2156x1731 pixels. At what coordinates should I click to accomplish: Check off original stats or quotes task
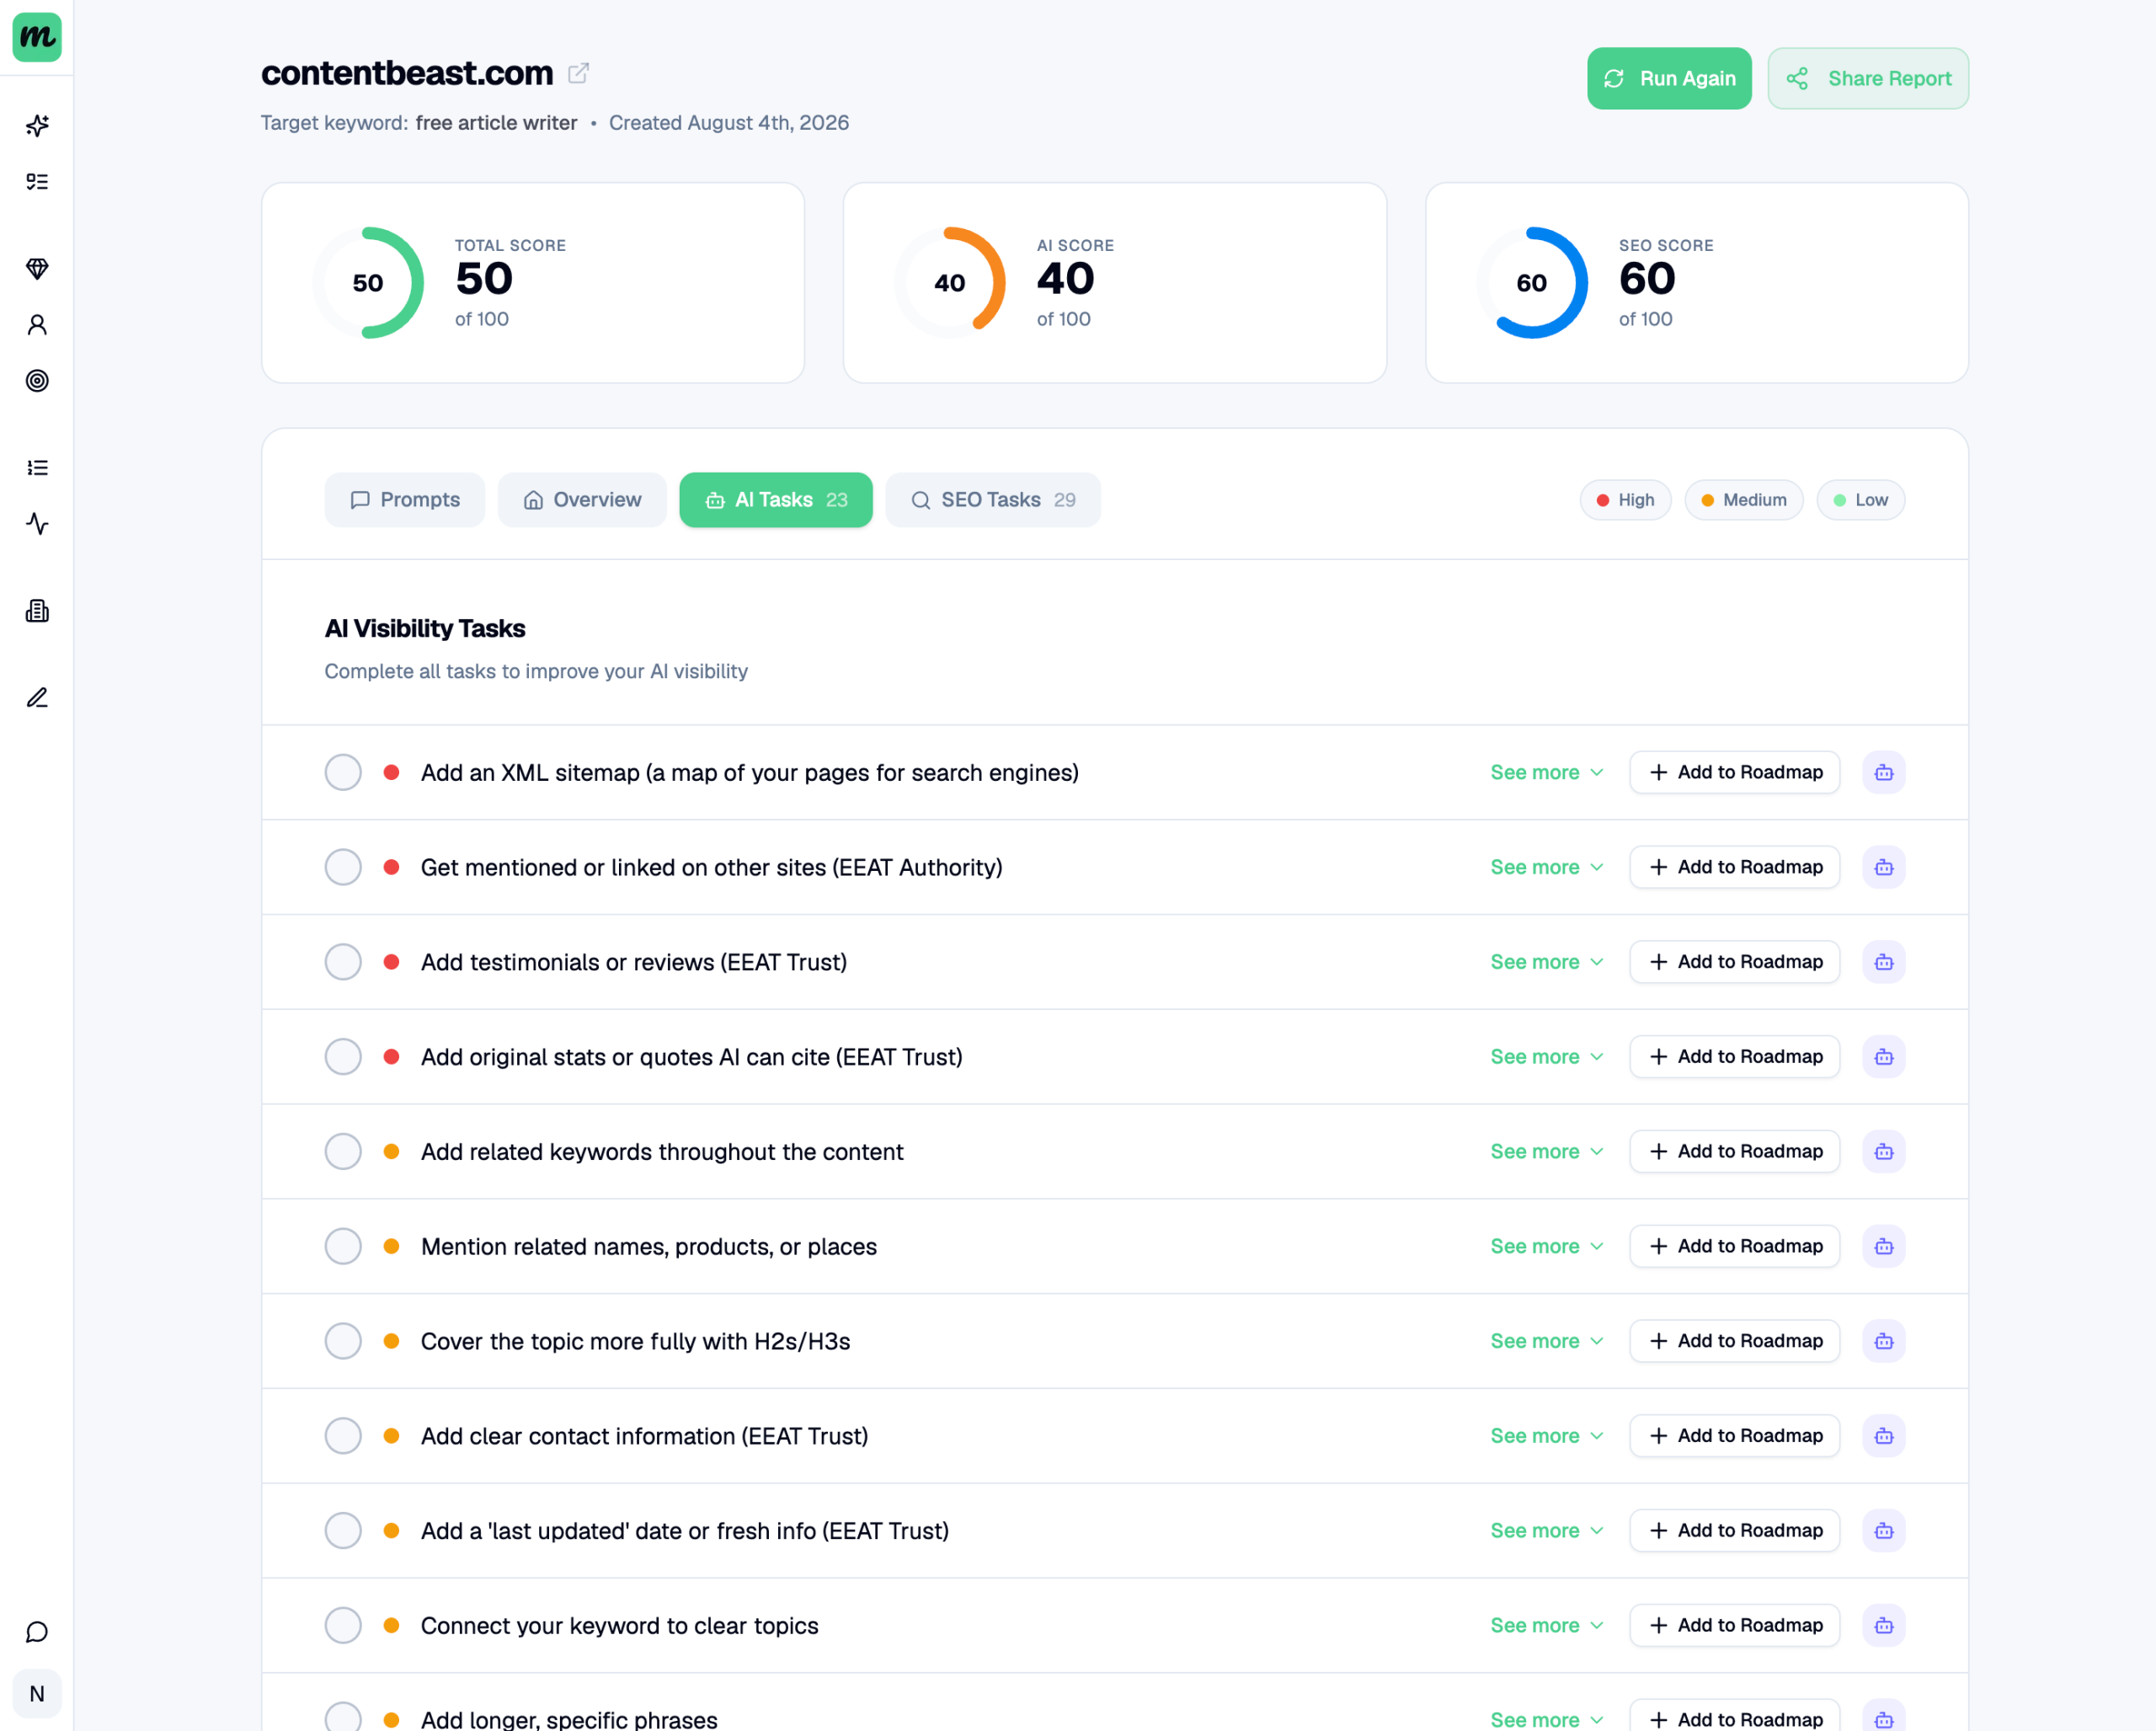coord(343,1057)
